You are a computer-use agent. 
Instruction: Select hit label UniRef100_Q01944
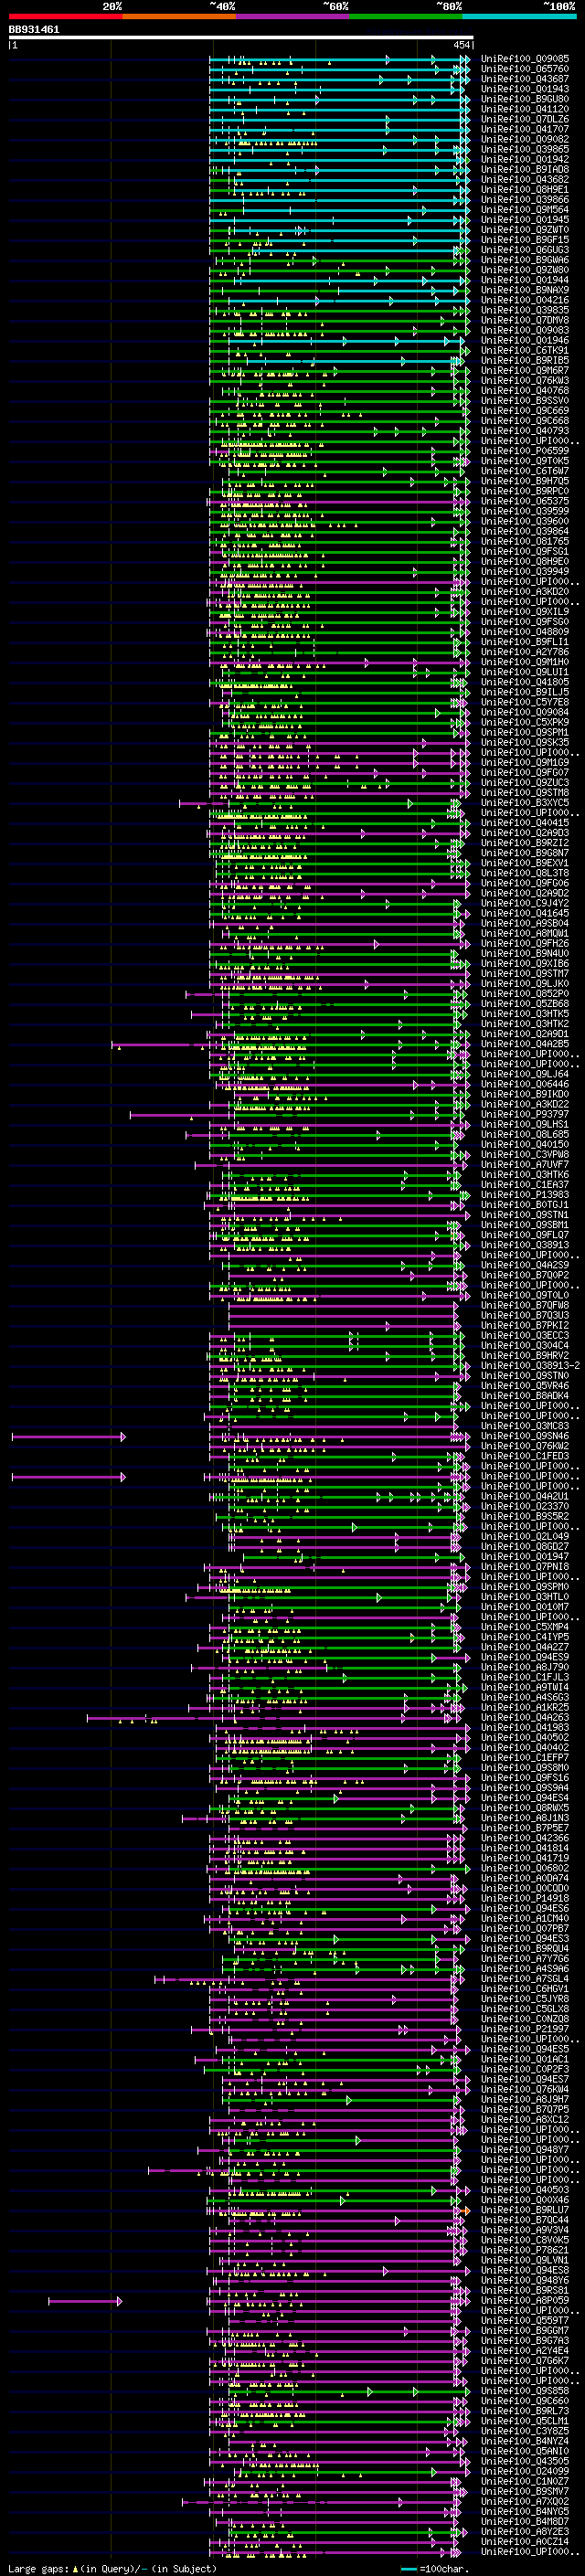click(x=525, y=280)
